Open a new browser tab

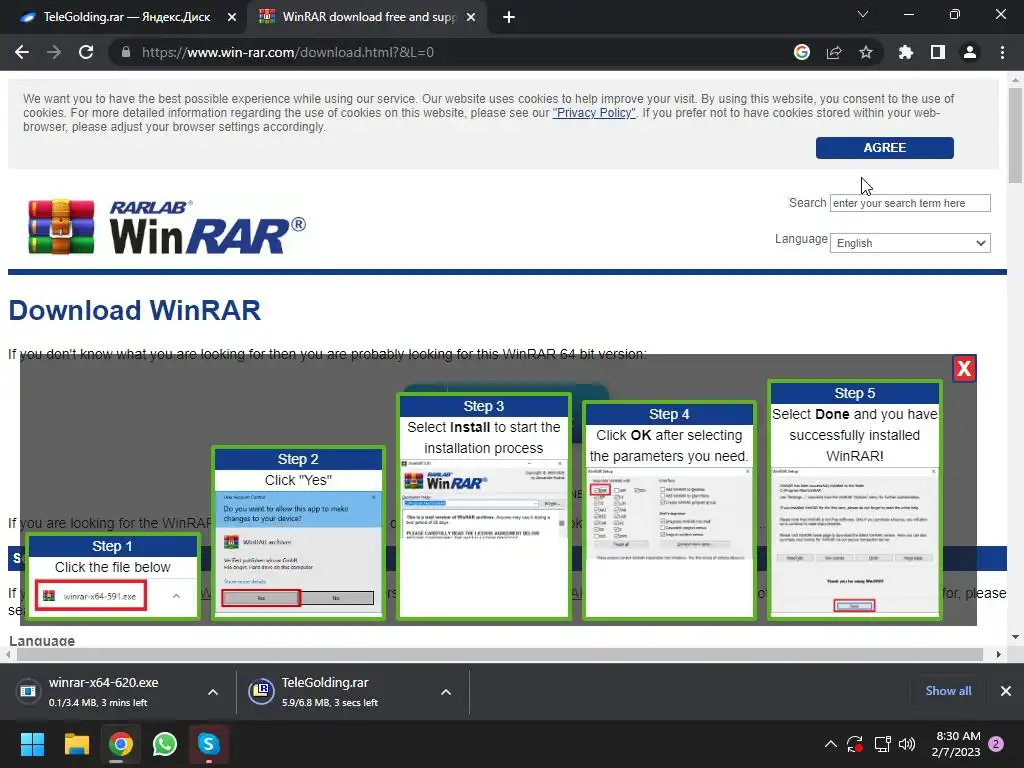(x=509, y=18)
